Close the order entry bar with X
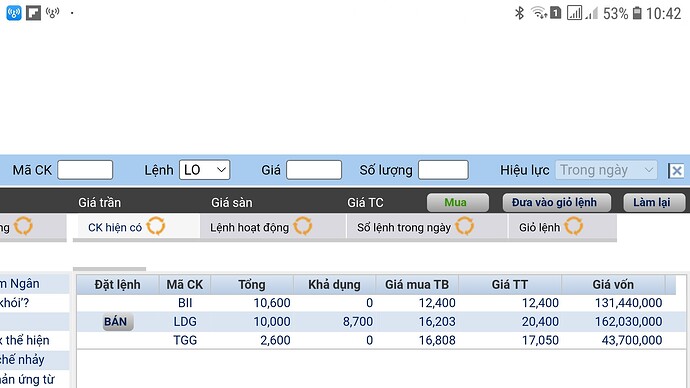 (x=676, y=171)
